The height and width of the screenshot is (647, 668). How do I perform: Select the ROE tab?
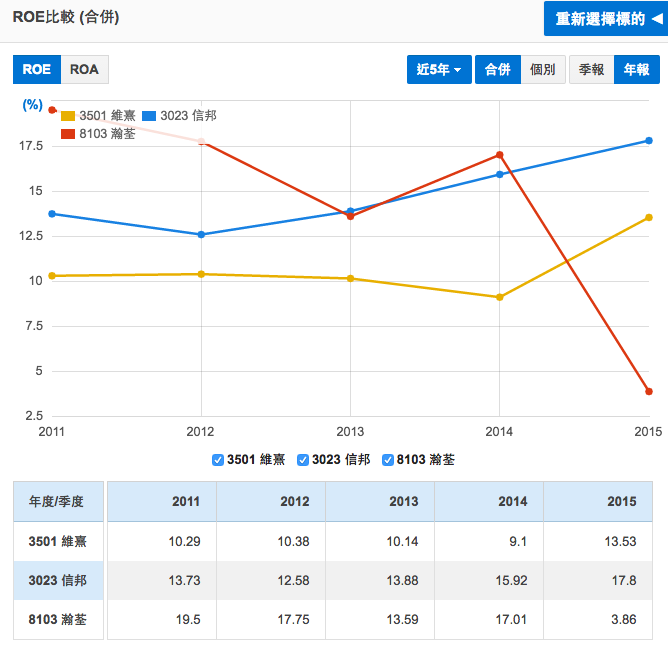click(36, 70)
